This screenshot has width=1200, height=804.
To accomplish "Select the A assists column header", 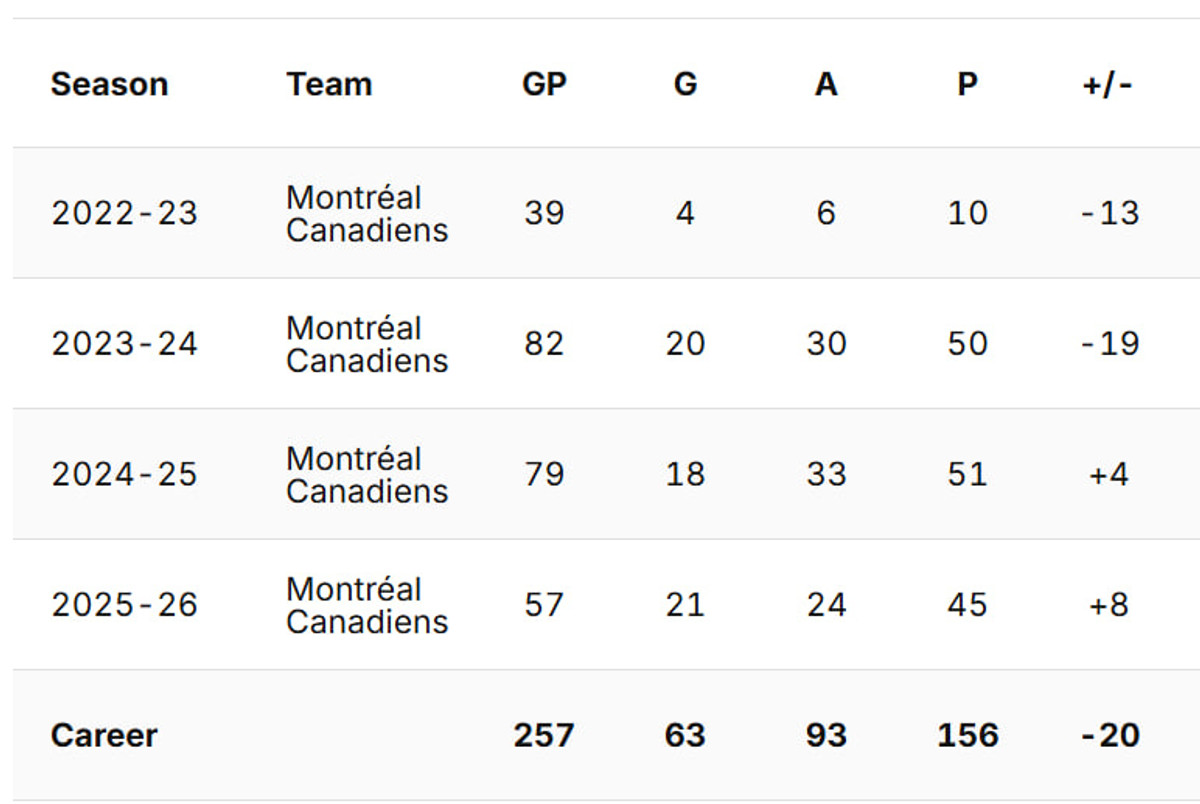I will click(825, 84).
